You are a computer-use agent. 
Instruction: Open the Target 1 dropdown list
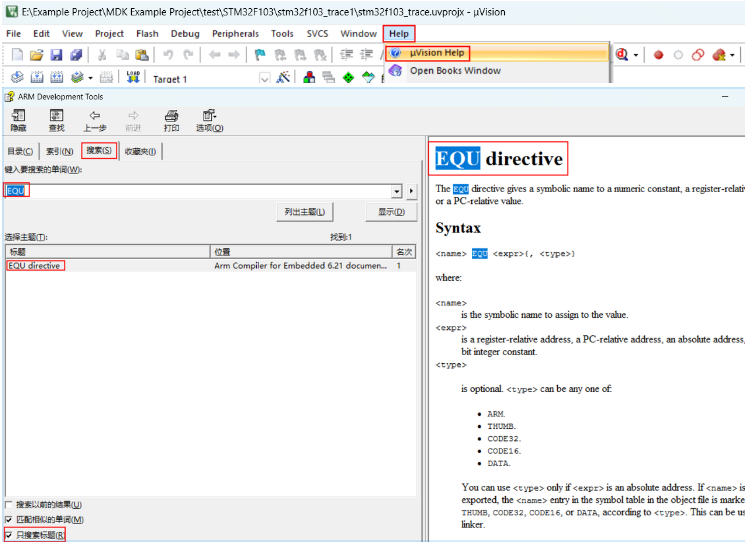coord(264,78)
